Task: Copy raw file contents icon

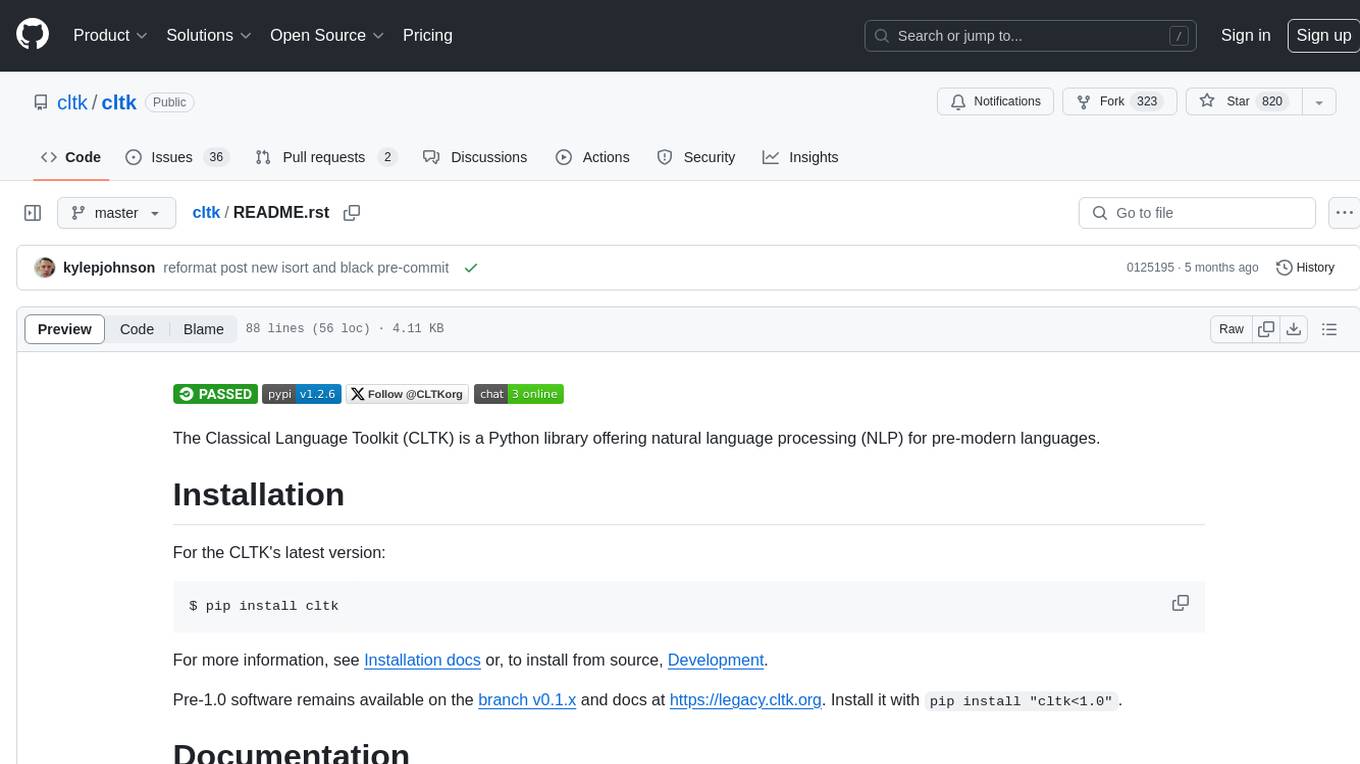Action: pos(1266,329)
